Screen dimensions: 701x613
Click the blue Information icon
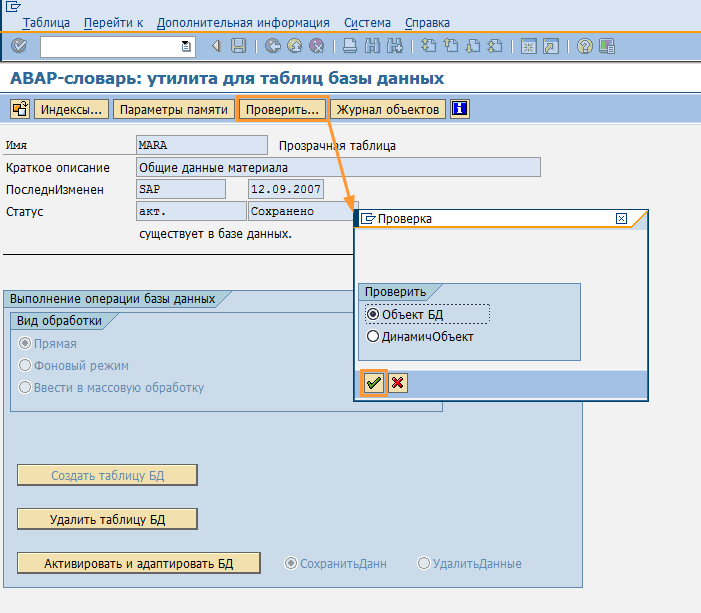[459, 109]
